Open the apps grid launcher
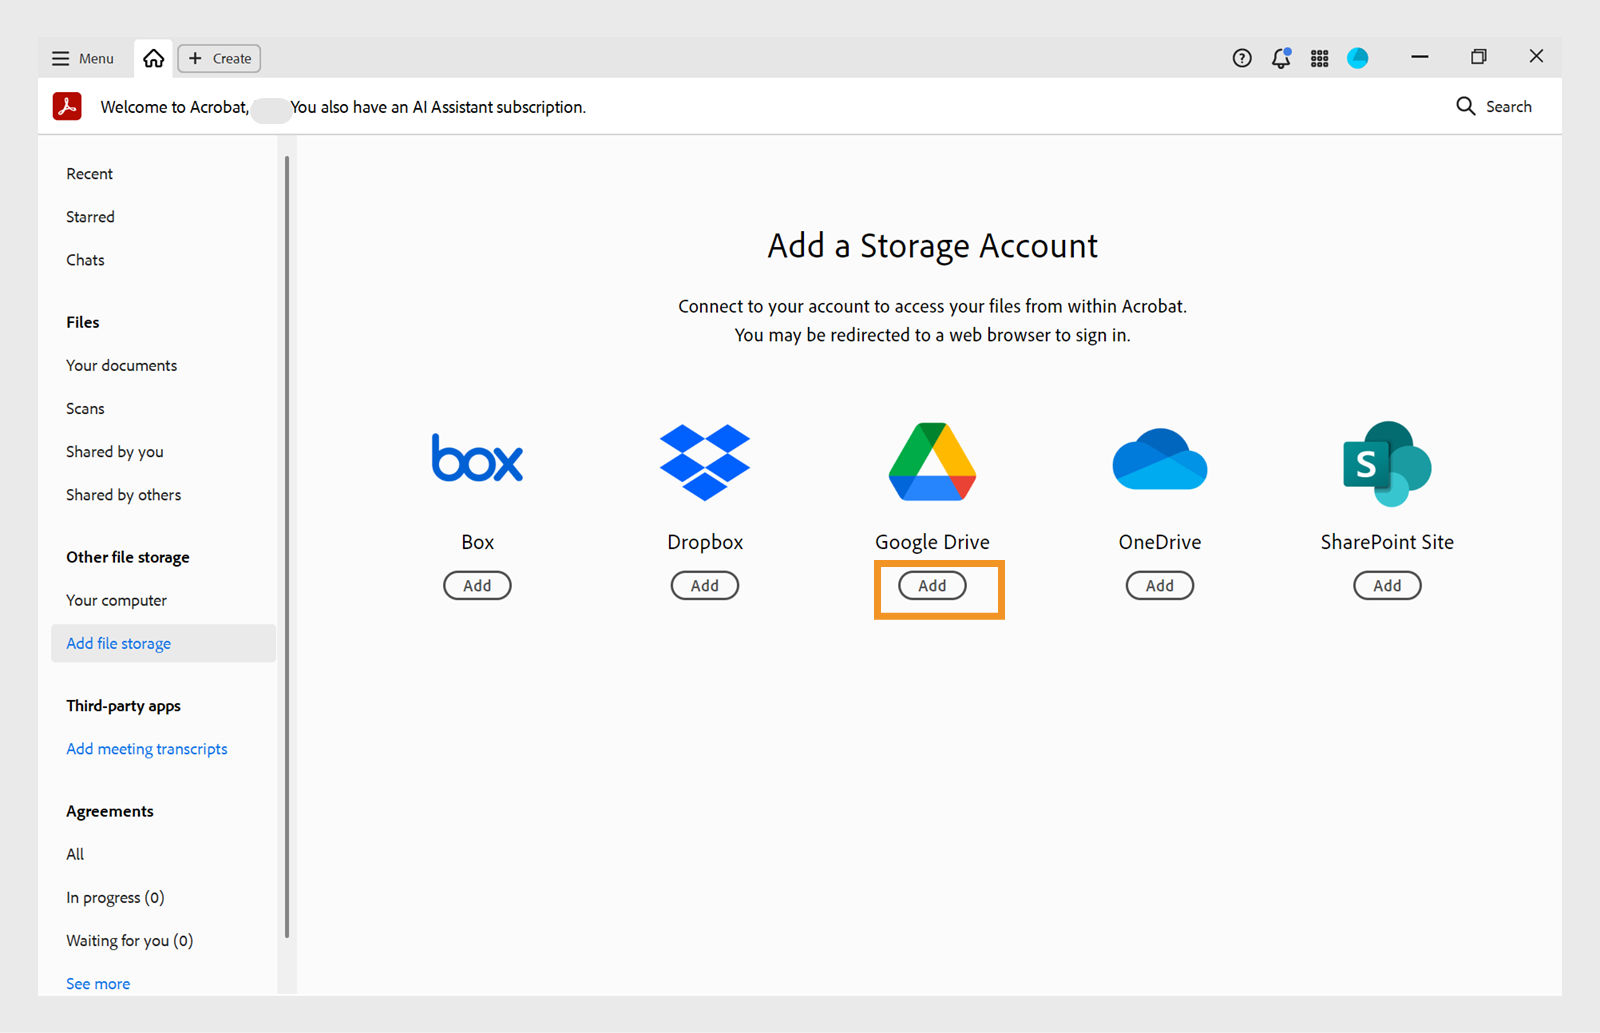The image size is (1600, 1033). pos(1319,58)
